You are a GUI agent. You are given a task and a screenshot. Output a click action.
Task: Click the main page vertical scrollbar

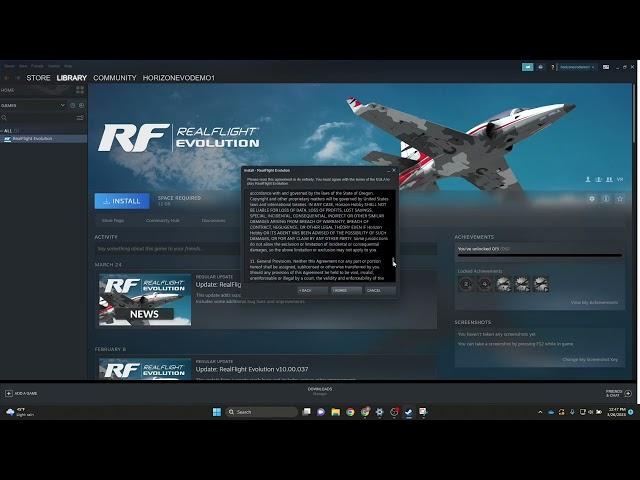pos(634,112)
